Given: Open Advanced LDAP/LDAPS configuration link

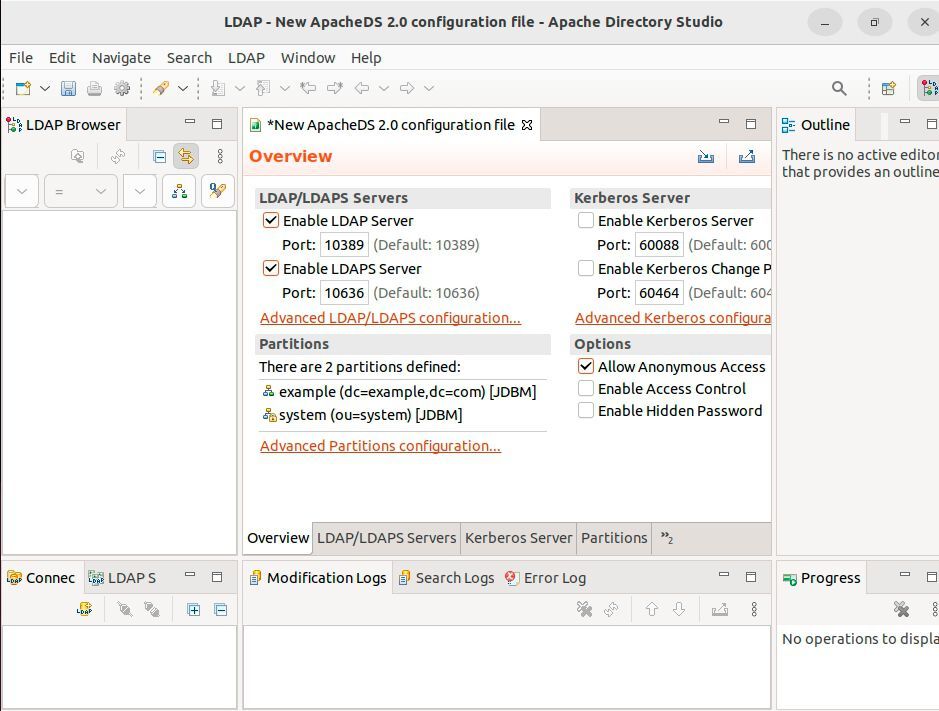Looking at the screenshot, I should 392,317.
